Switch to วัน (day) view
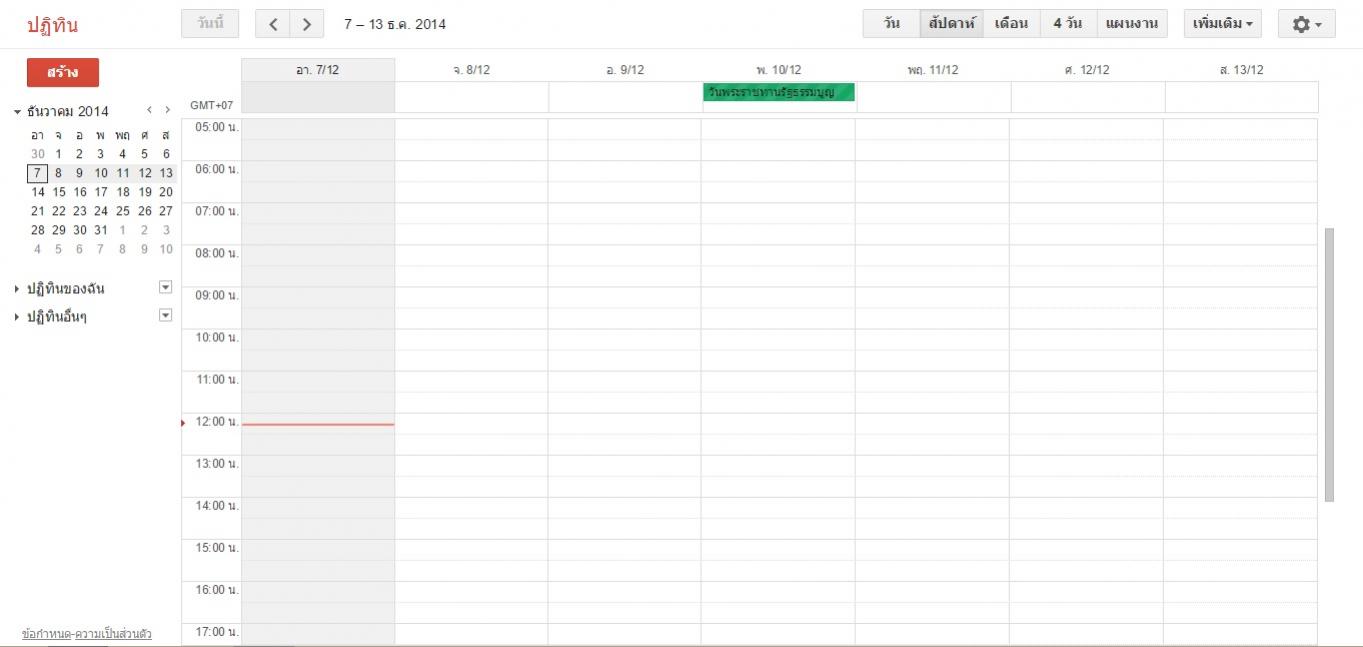This screenshot has height=647, width=1363. click(891, 24)
